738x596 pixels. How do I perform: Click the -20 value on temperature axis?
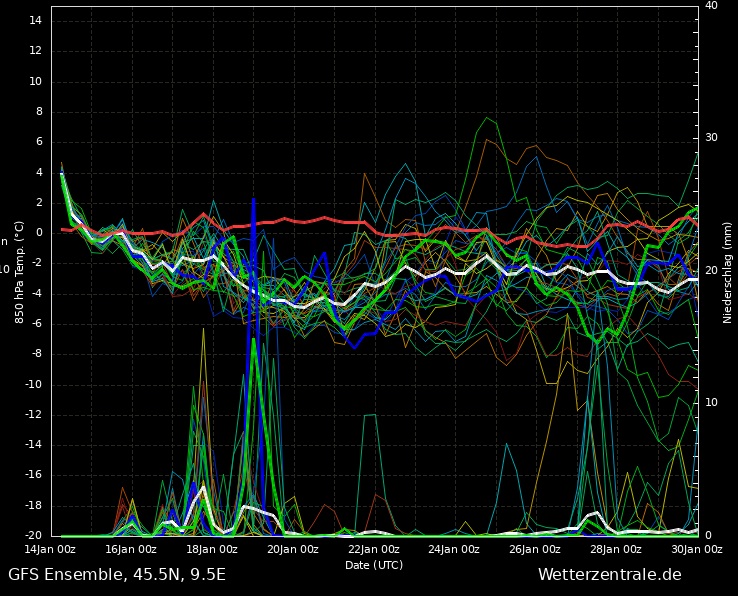[x=33, y=536]
